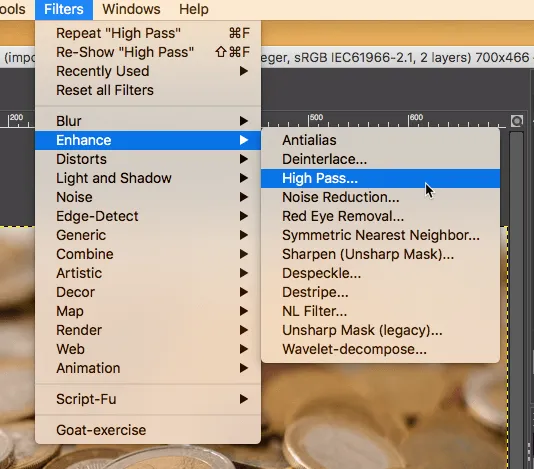The image size is (534, 469).
Task: Choose Repeat "High Pass" entry
Action: coord(148,33)
